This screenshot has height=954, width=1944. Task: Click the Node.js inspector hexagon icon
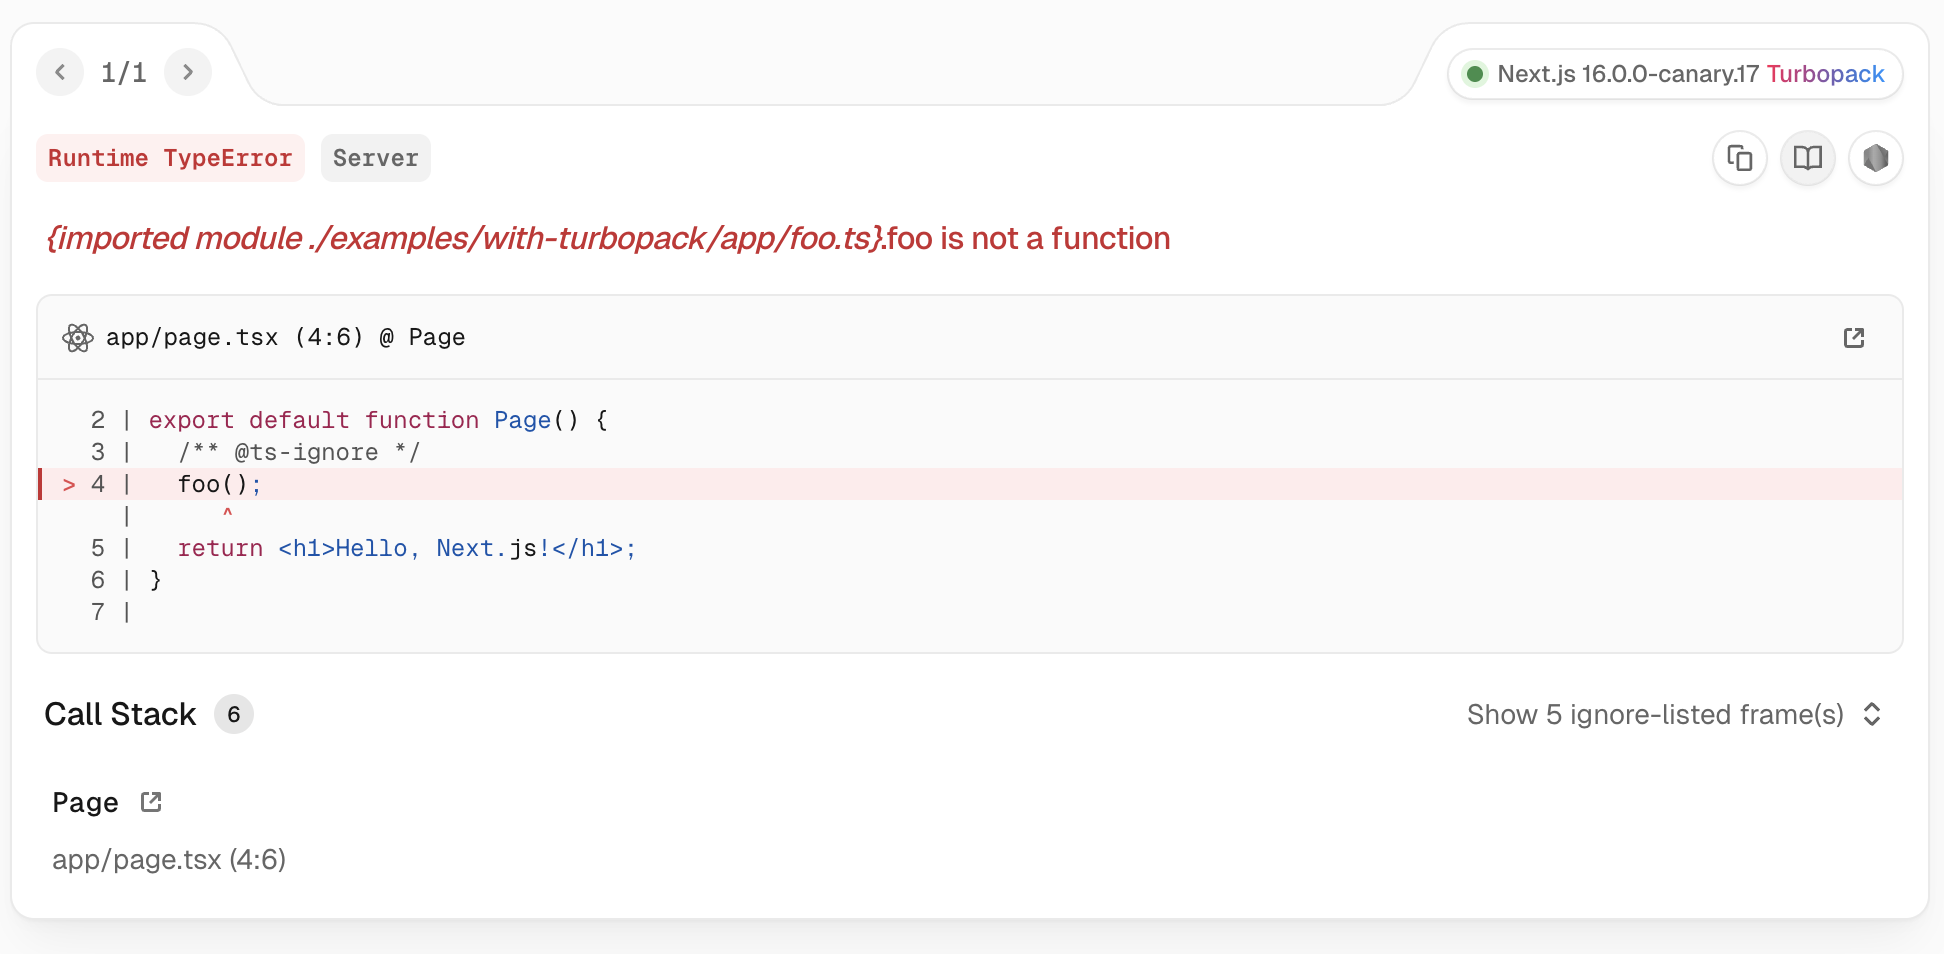click(x=1876, y=158)
